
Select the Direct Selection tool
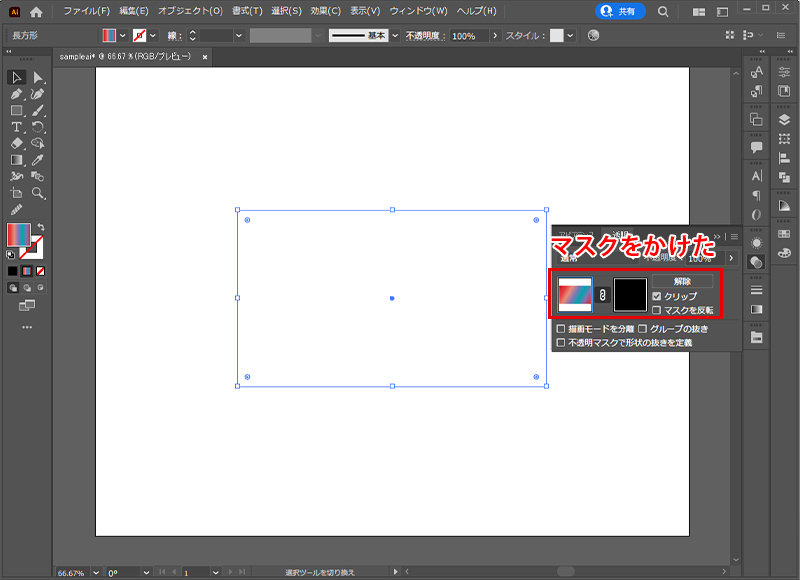[x=38, y=78]
